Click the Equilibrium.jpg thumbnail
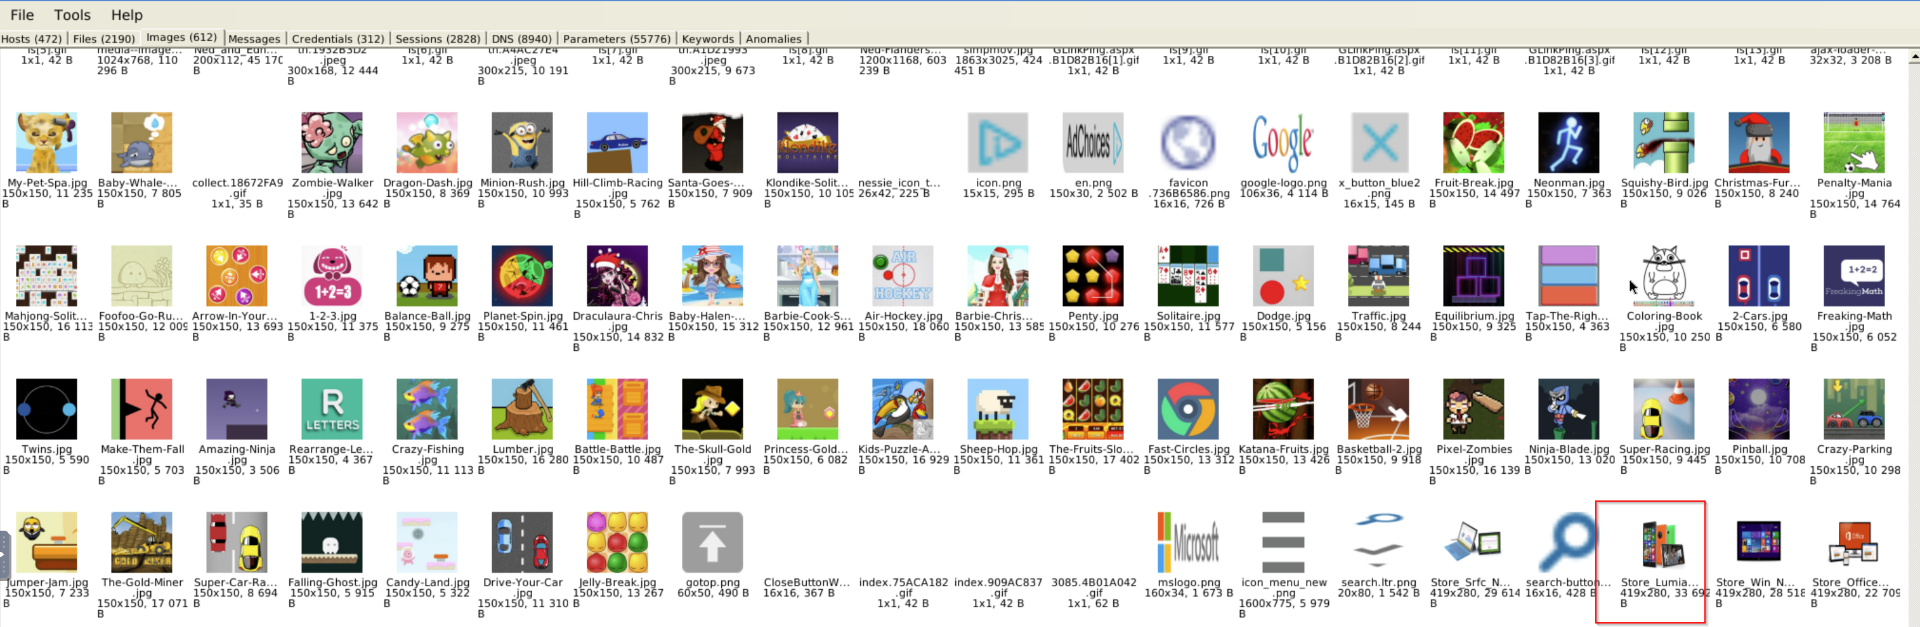This screenshot has width=1920, height=627. [x=1474, y=276]
